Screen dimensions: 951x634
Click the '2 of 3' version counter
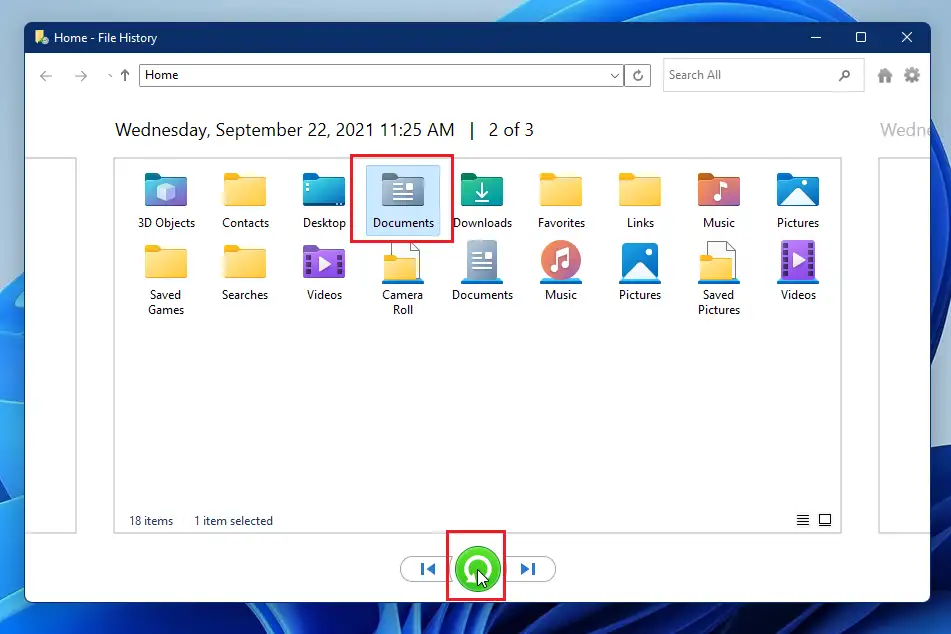point(511,130)
